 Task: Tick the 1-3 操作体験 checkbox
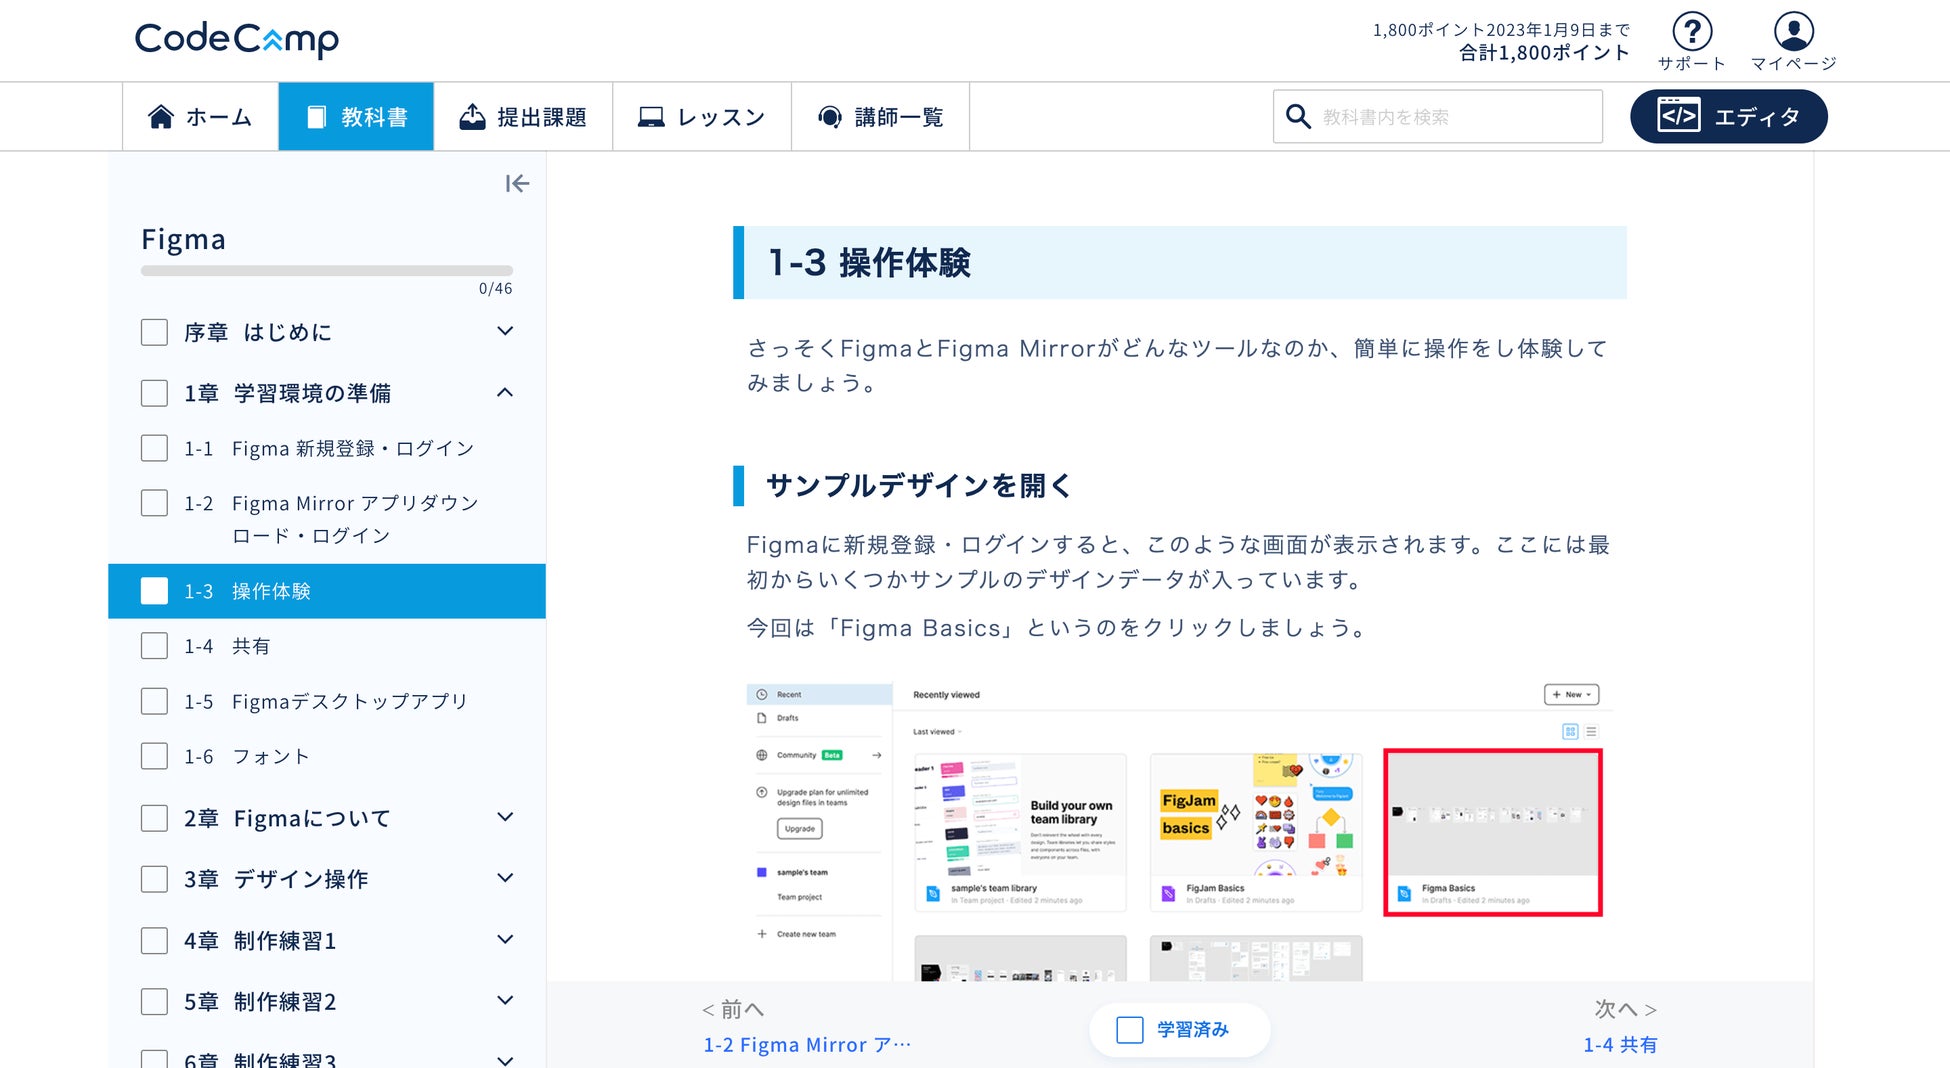154,591
